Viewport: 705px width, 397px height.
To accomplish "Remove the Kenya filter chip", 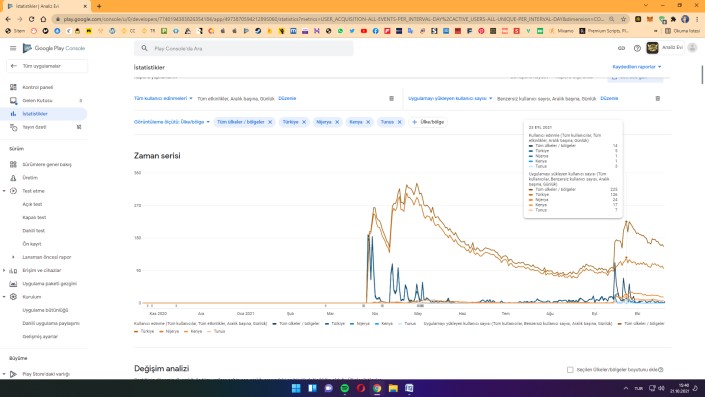I will point(368,122).
